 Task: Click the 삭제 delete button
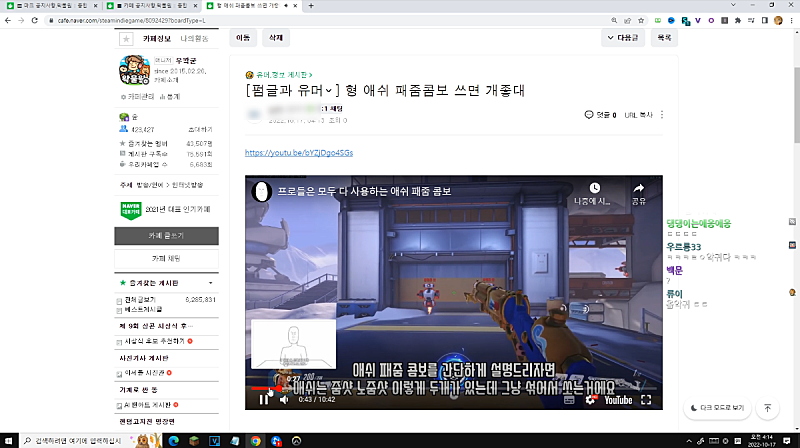276,38
